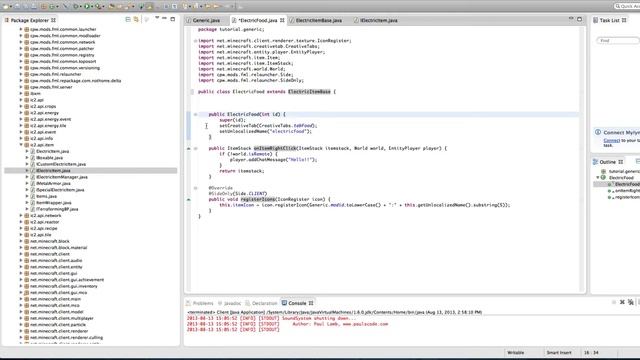This screenshot has height=360, width=640.
Task: Collapse all in Package Explorer
Action: (128, 20)
